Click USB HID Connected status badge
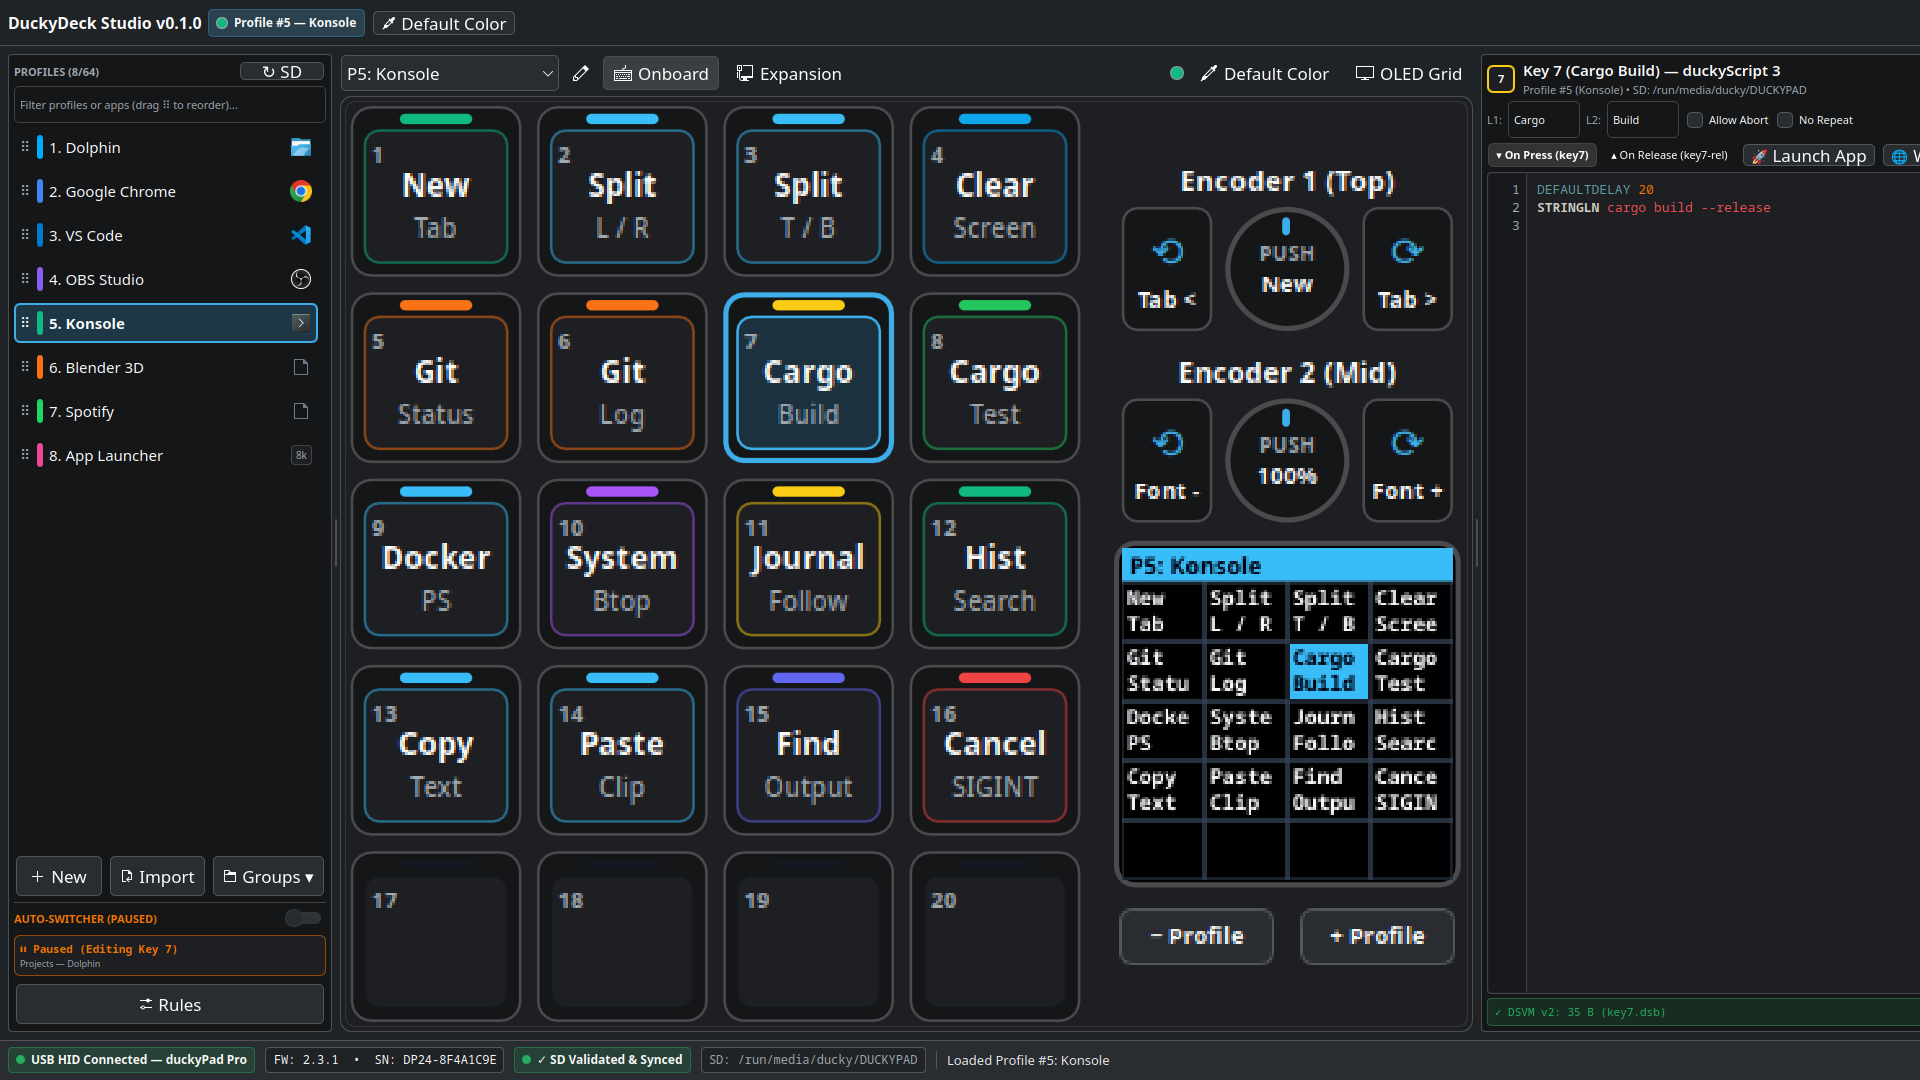 [131, 1060]
